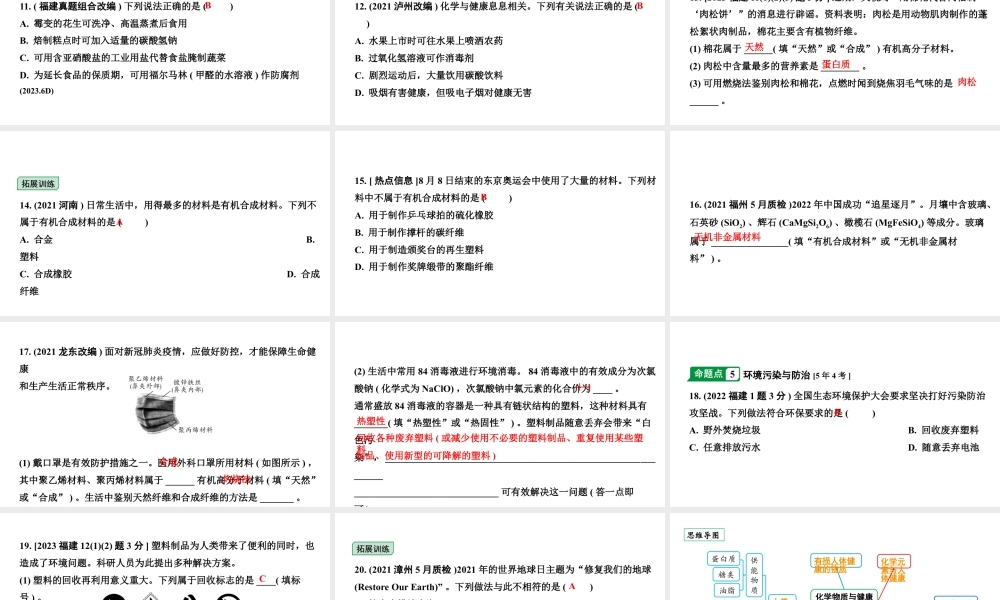Click the red answer letter C in question 19
The width and height of the screenshot is (1000, 600).
tap(264, 579)
